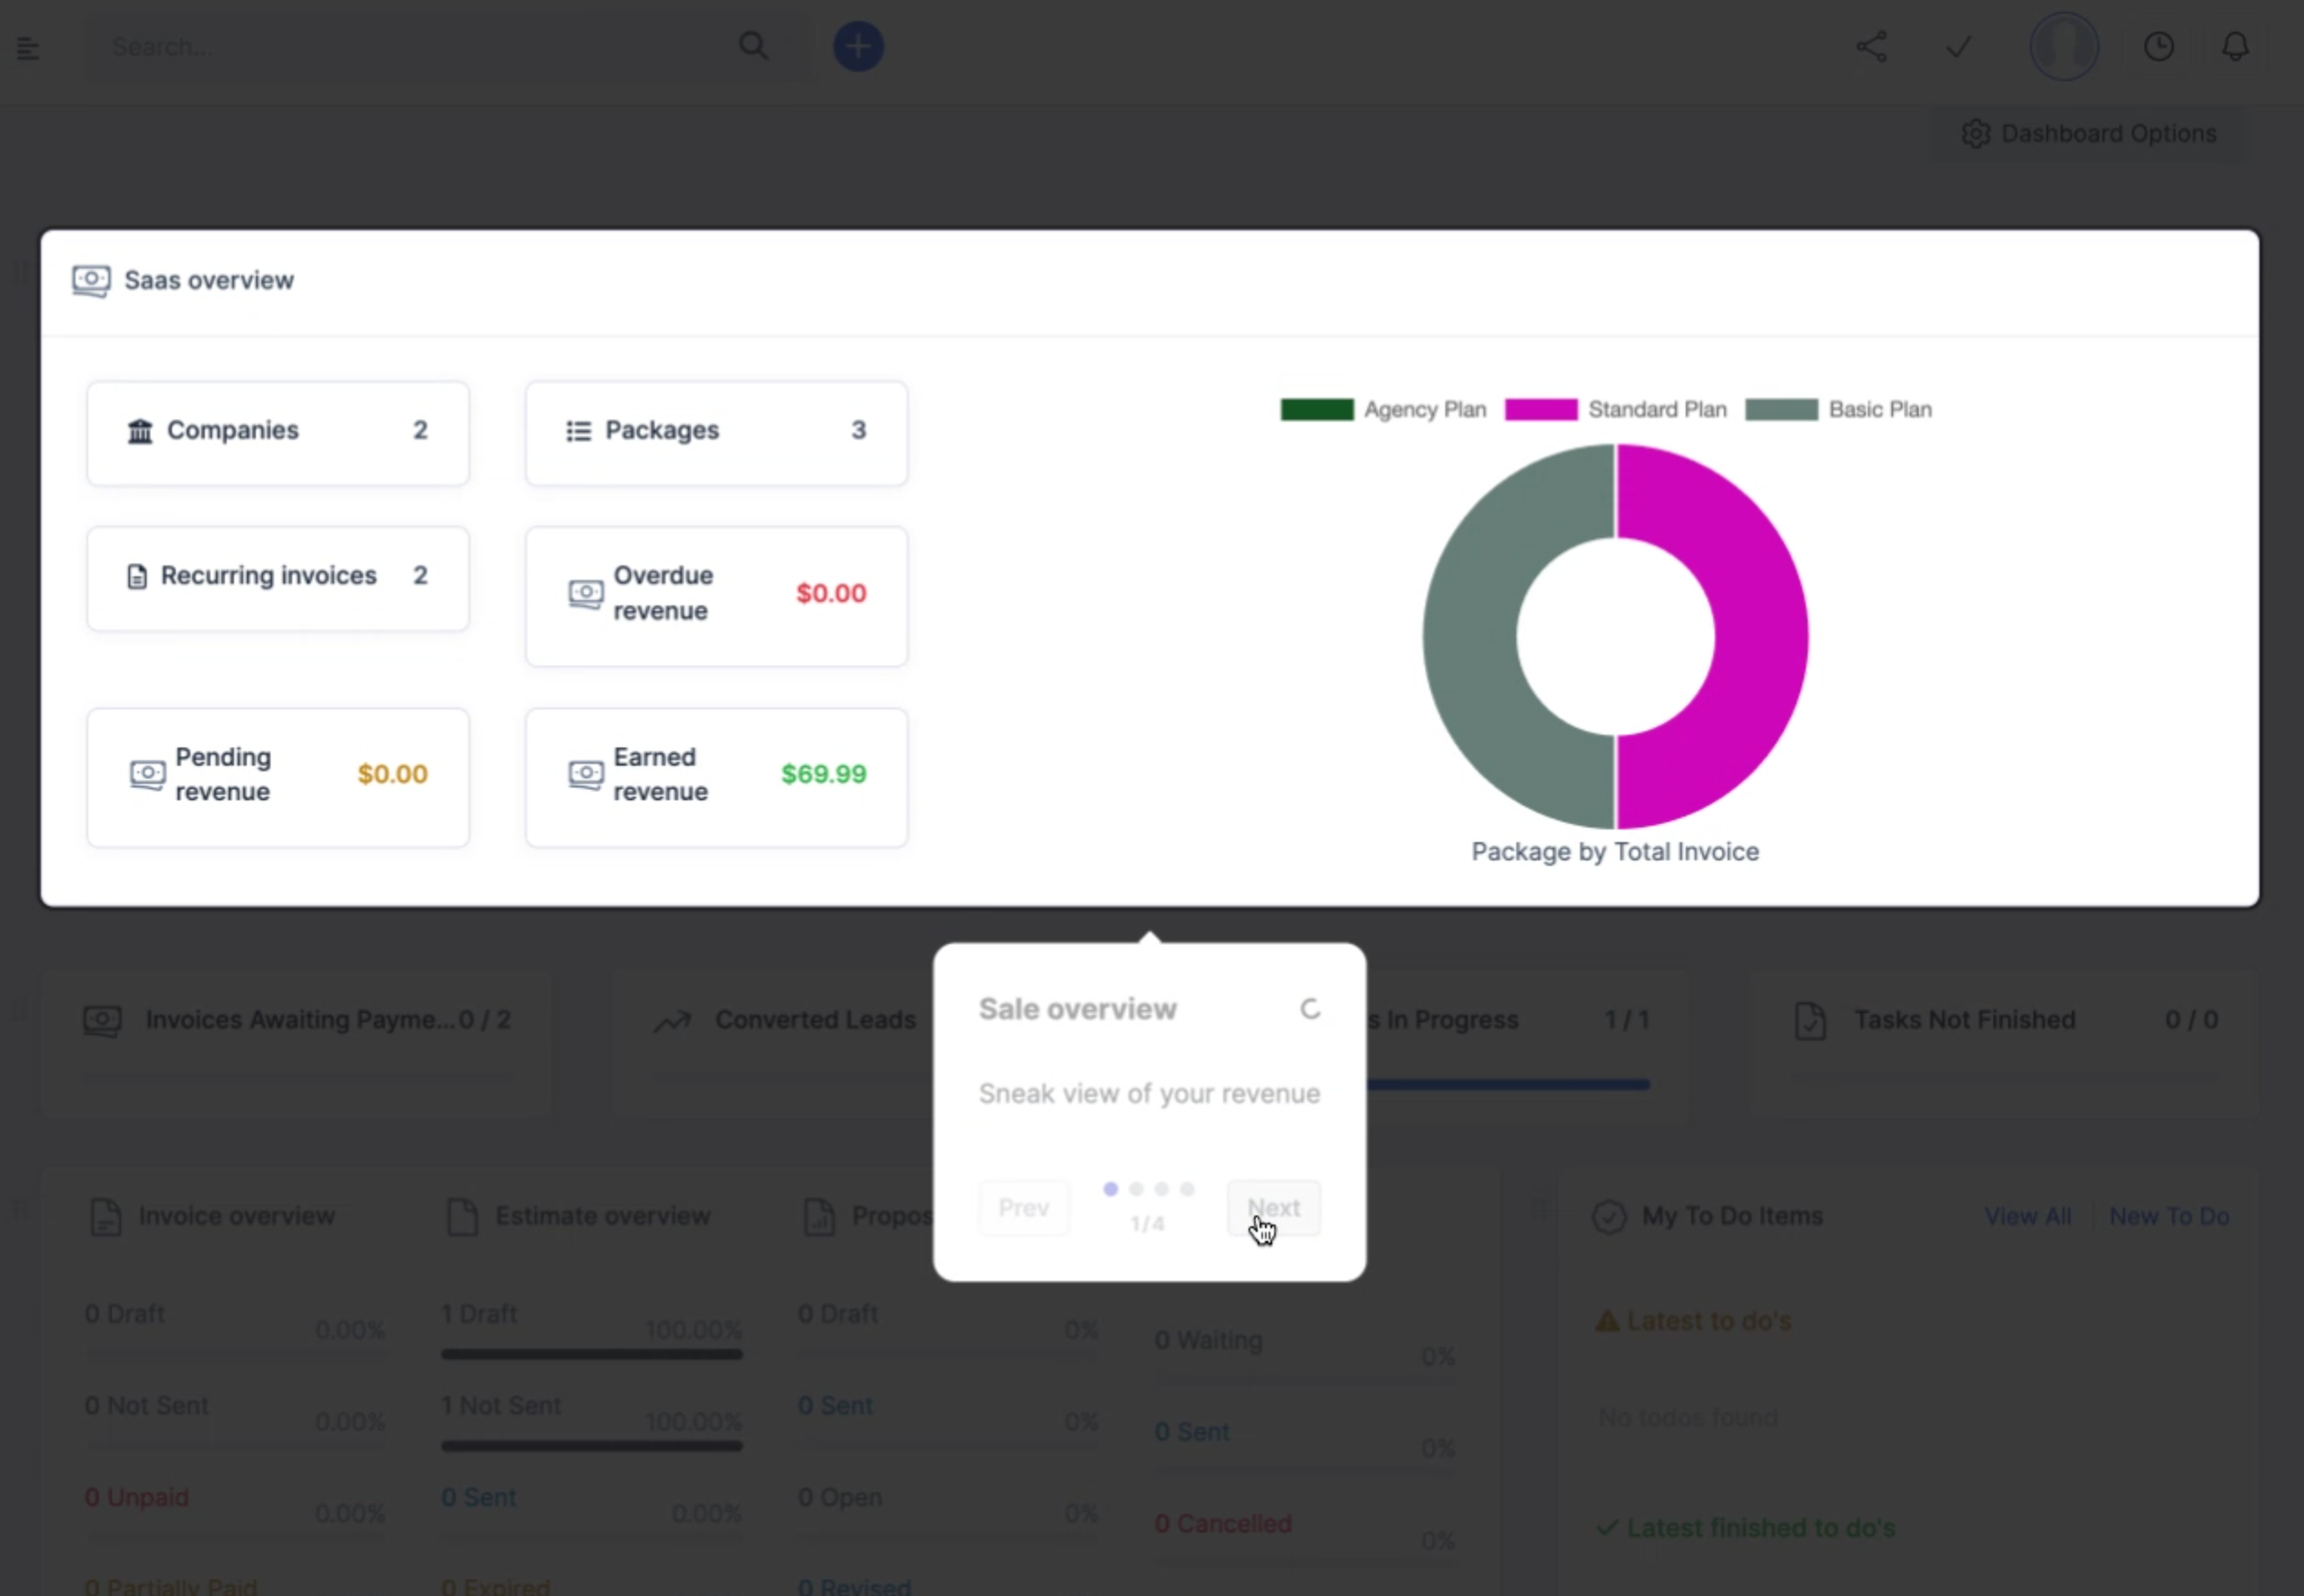The height and width of the screenshot is (1596, 2304).
Task: Switch to the Estimate overview tab
Action: tap(602, 1216)
